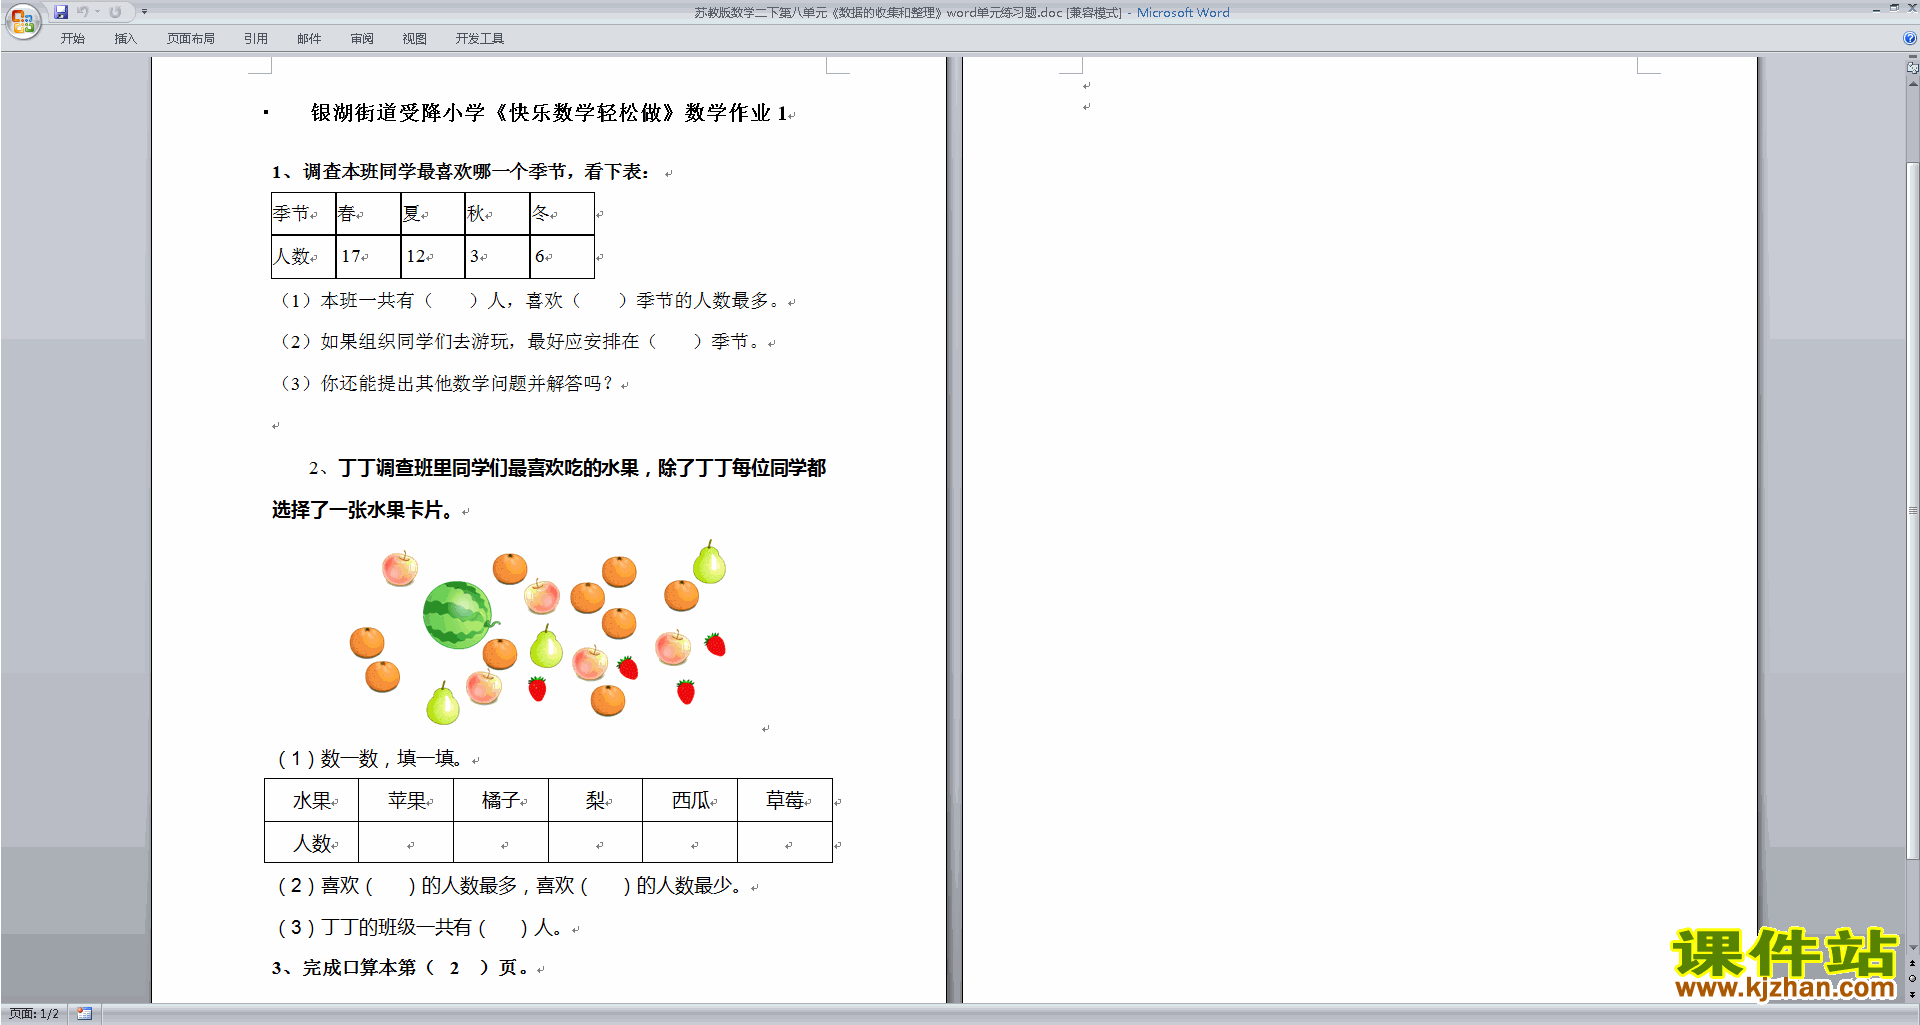Click the bold paragraph 选择了一张水果卡片

point(364,511)
